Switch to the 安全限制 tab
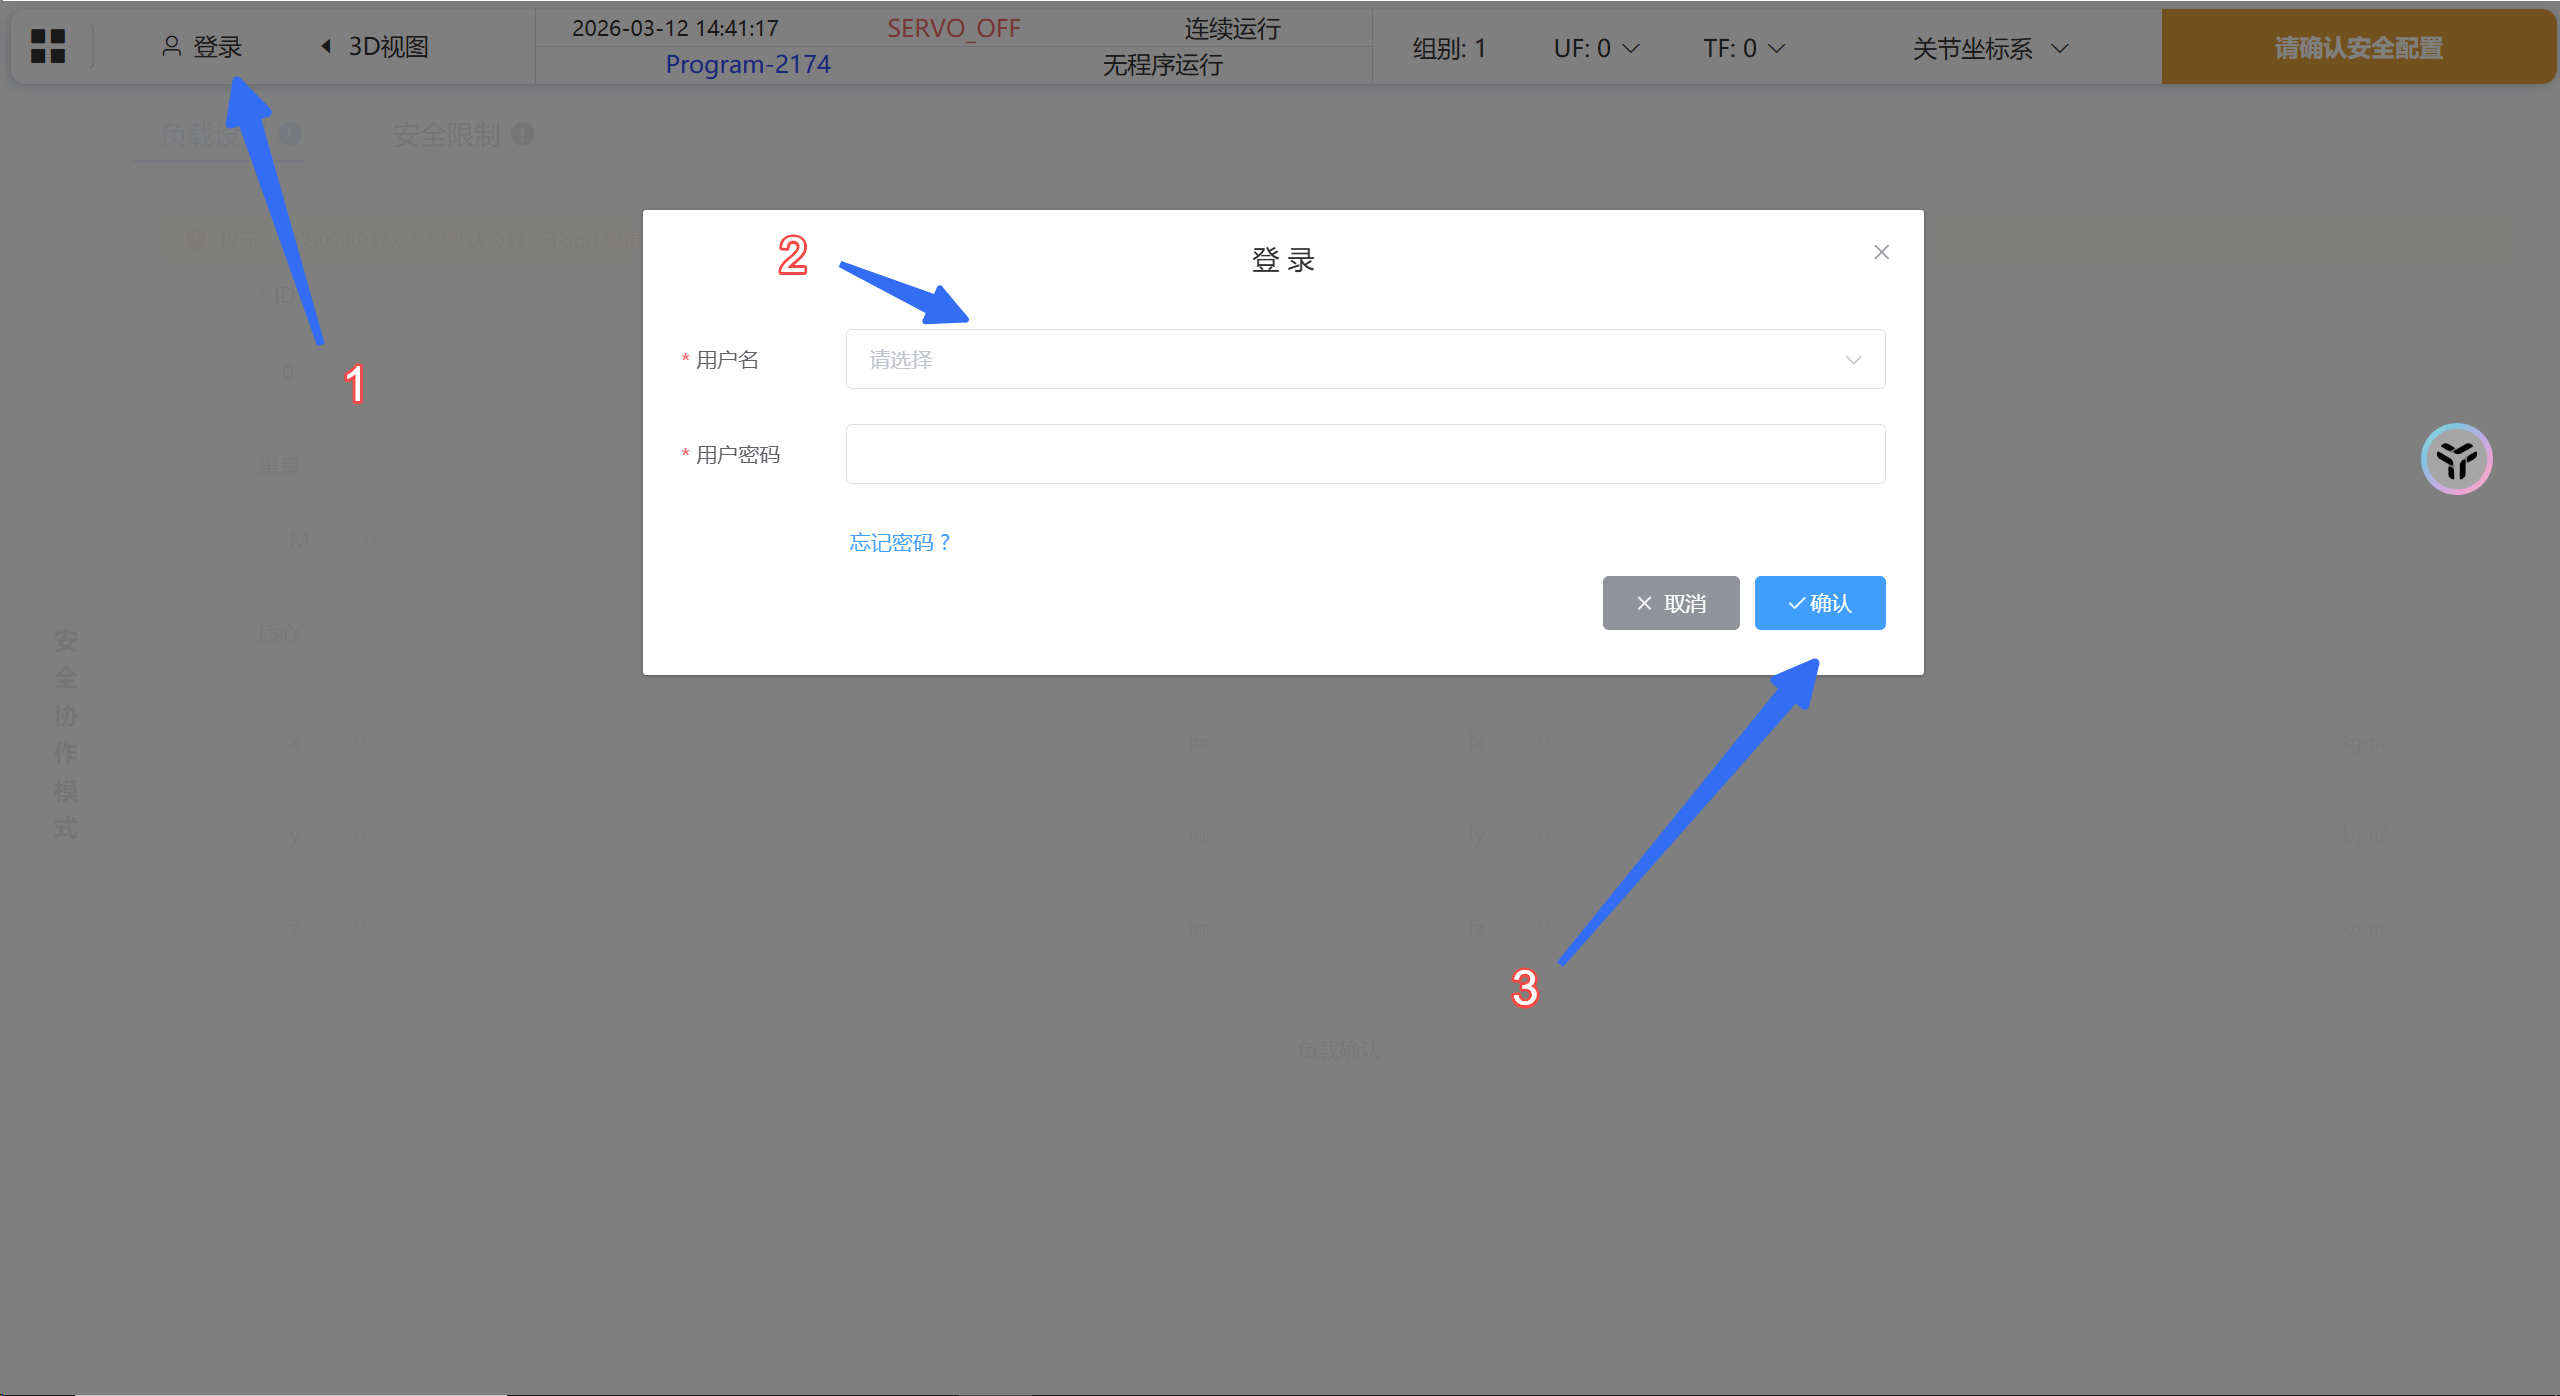 tap(446, 134)
